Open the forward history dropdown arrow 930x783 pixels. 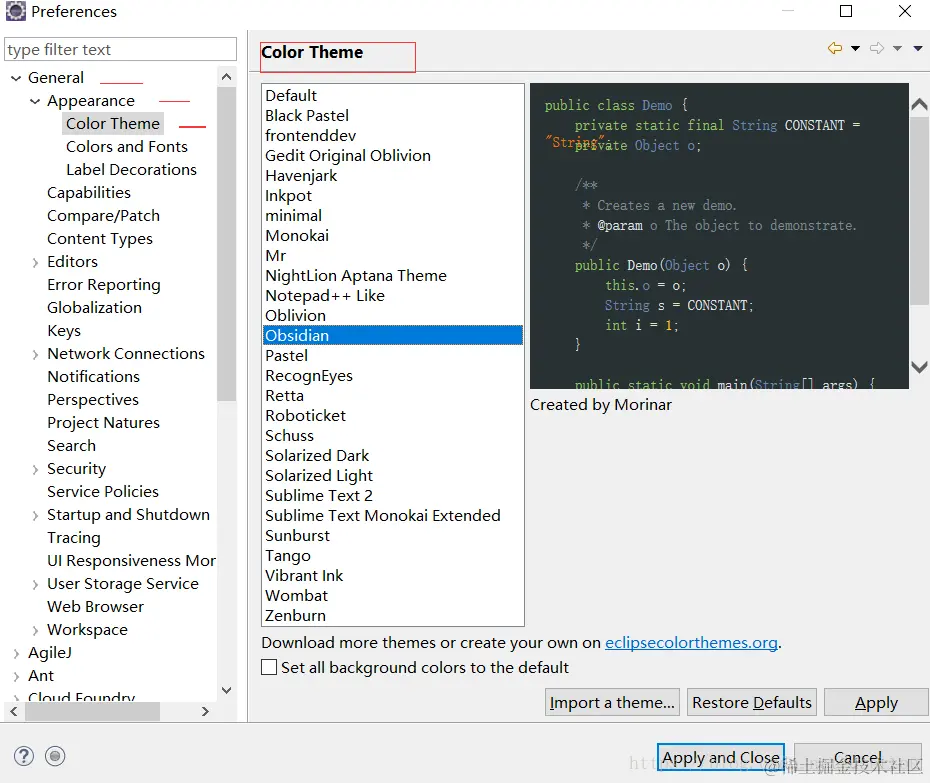click(897, 49)
